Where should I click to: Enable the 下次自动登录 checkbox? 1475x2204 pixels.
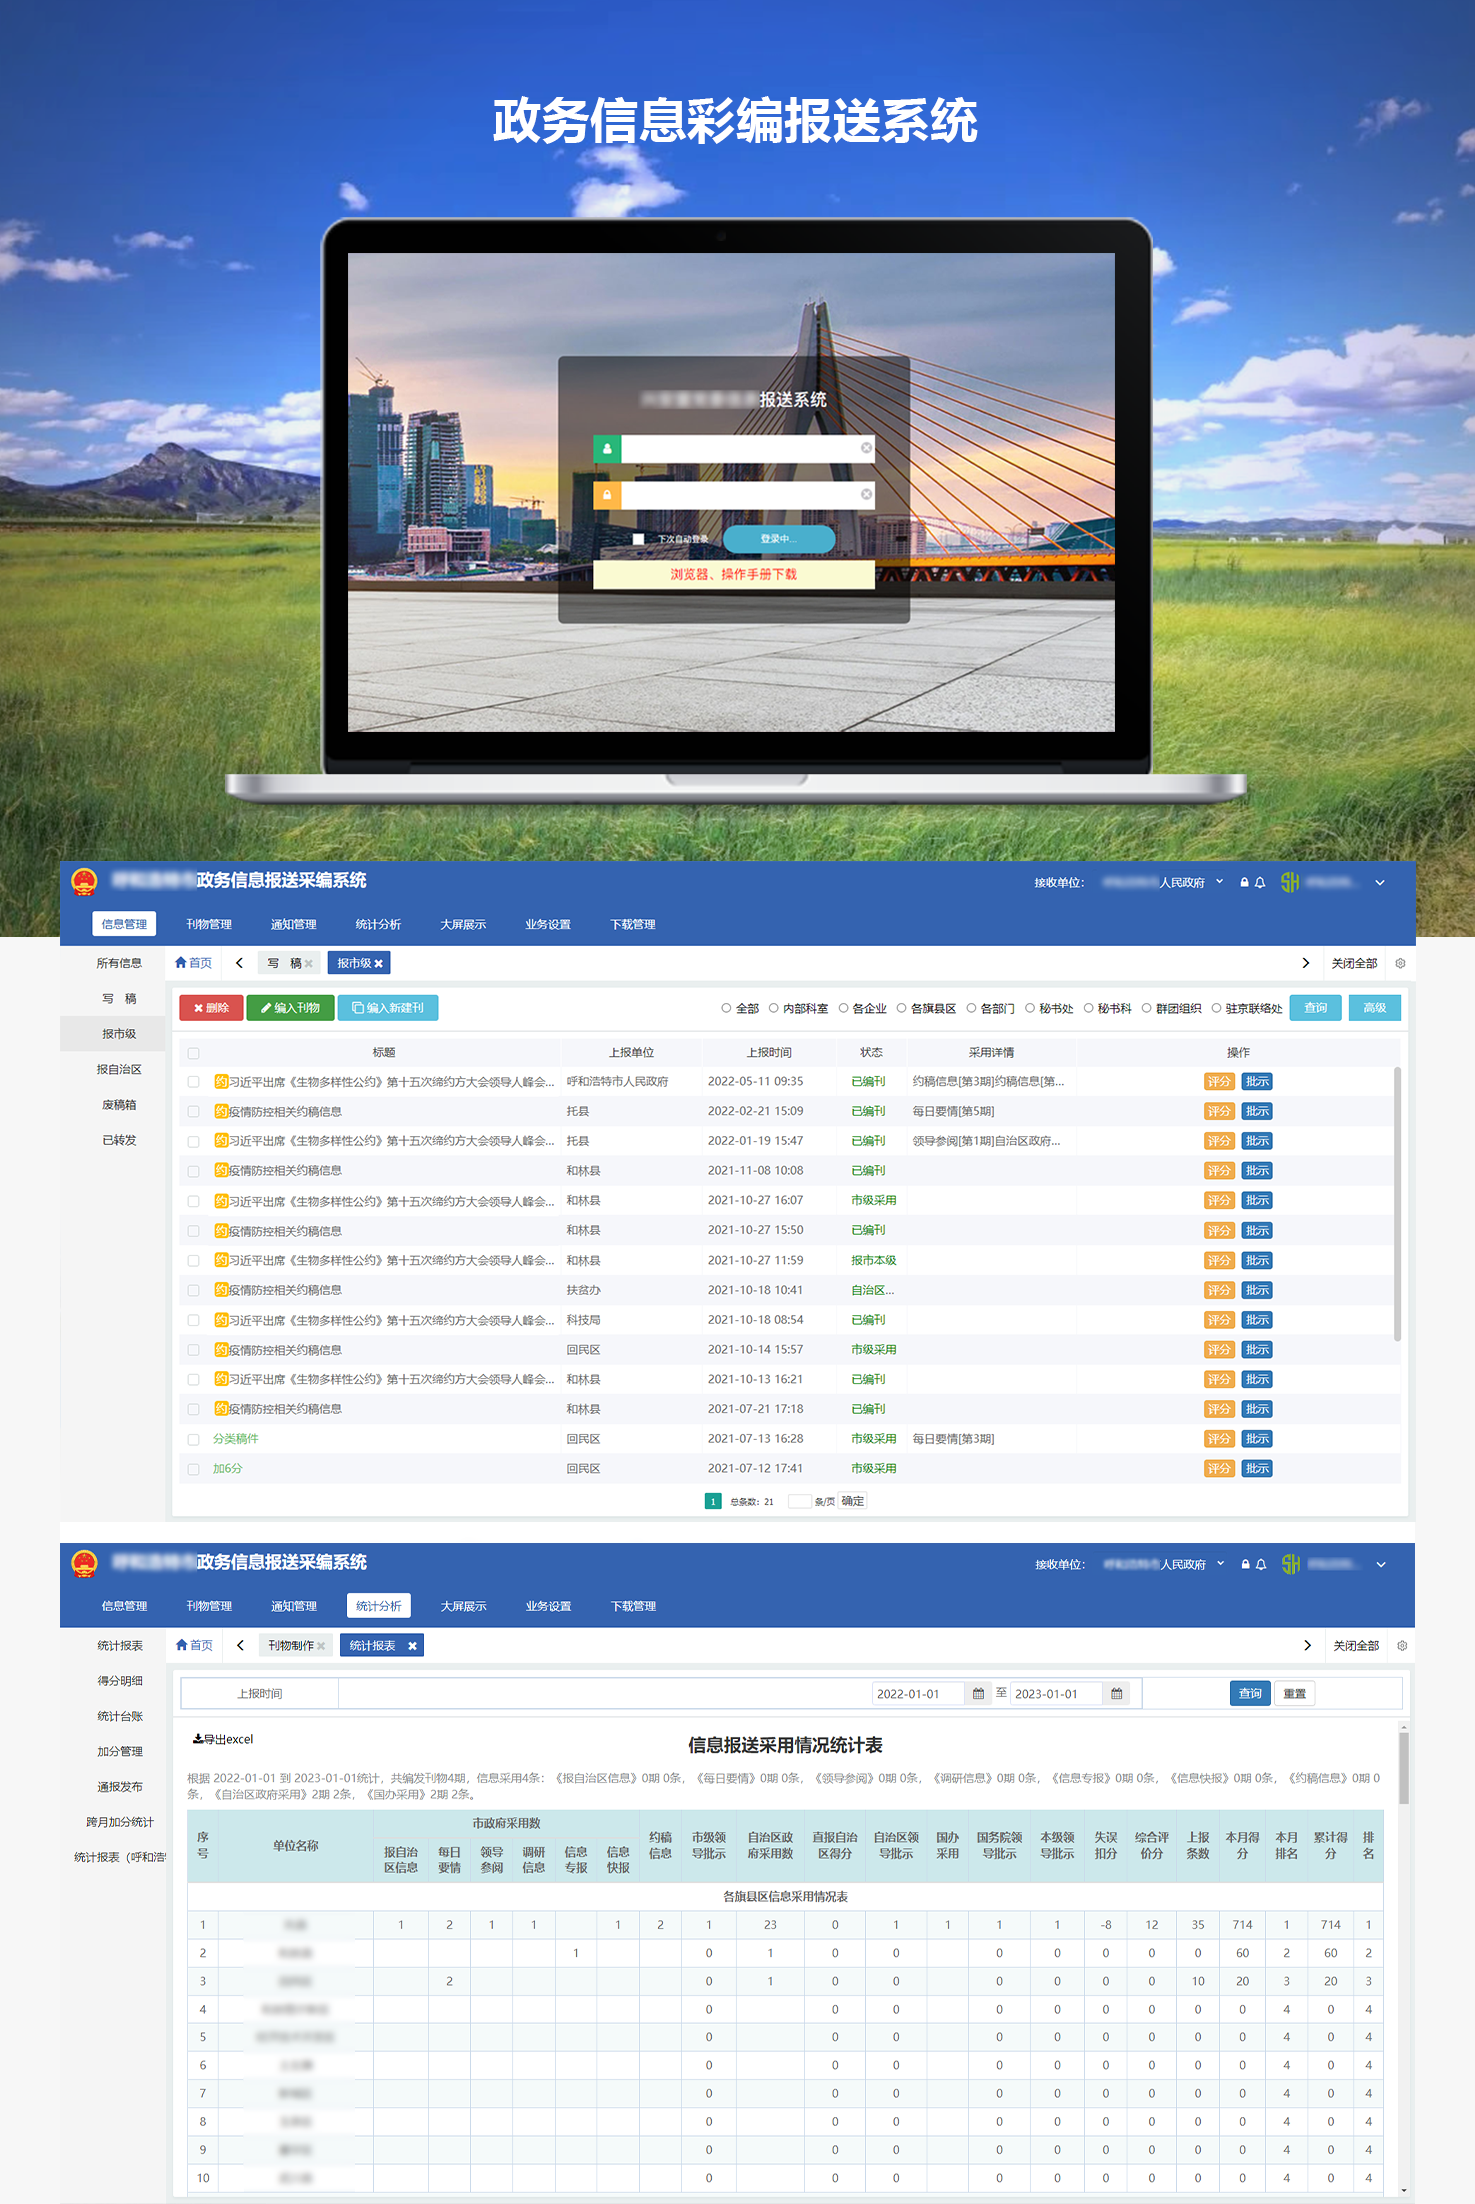click(638, 539)
